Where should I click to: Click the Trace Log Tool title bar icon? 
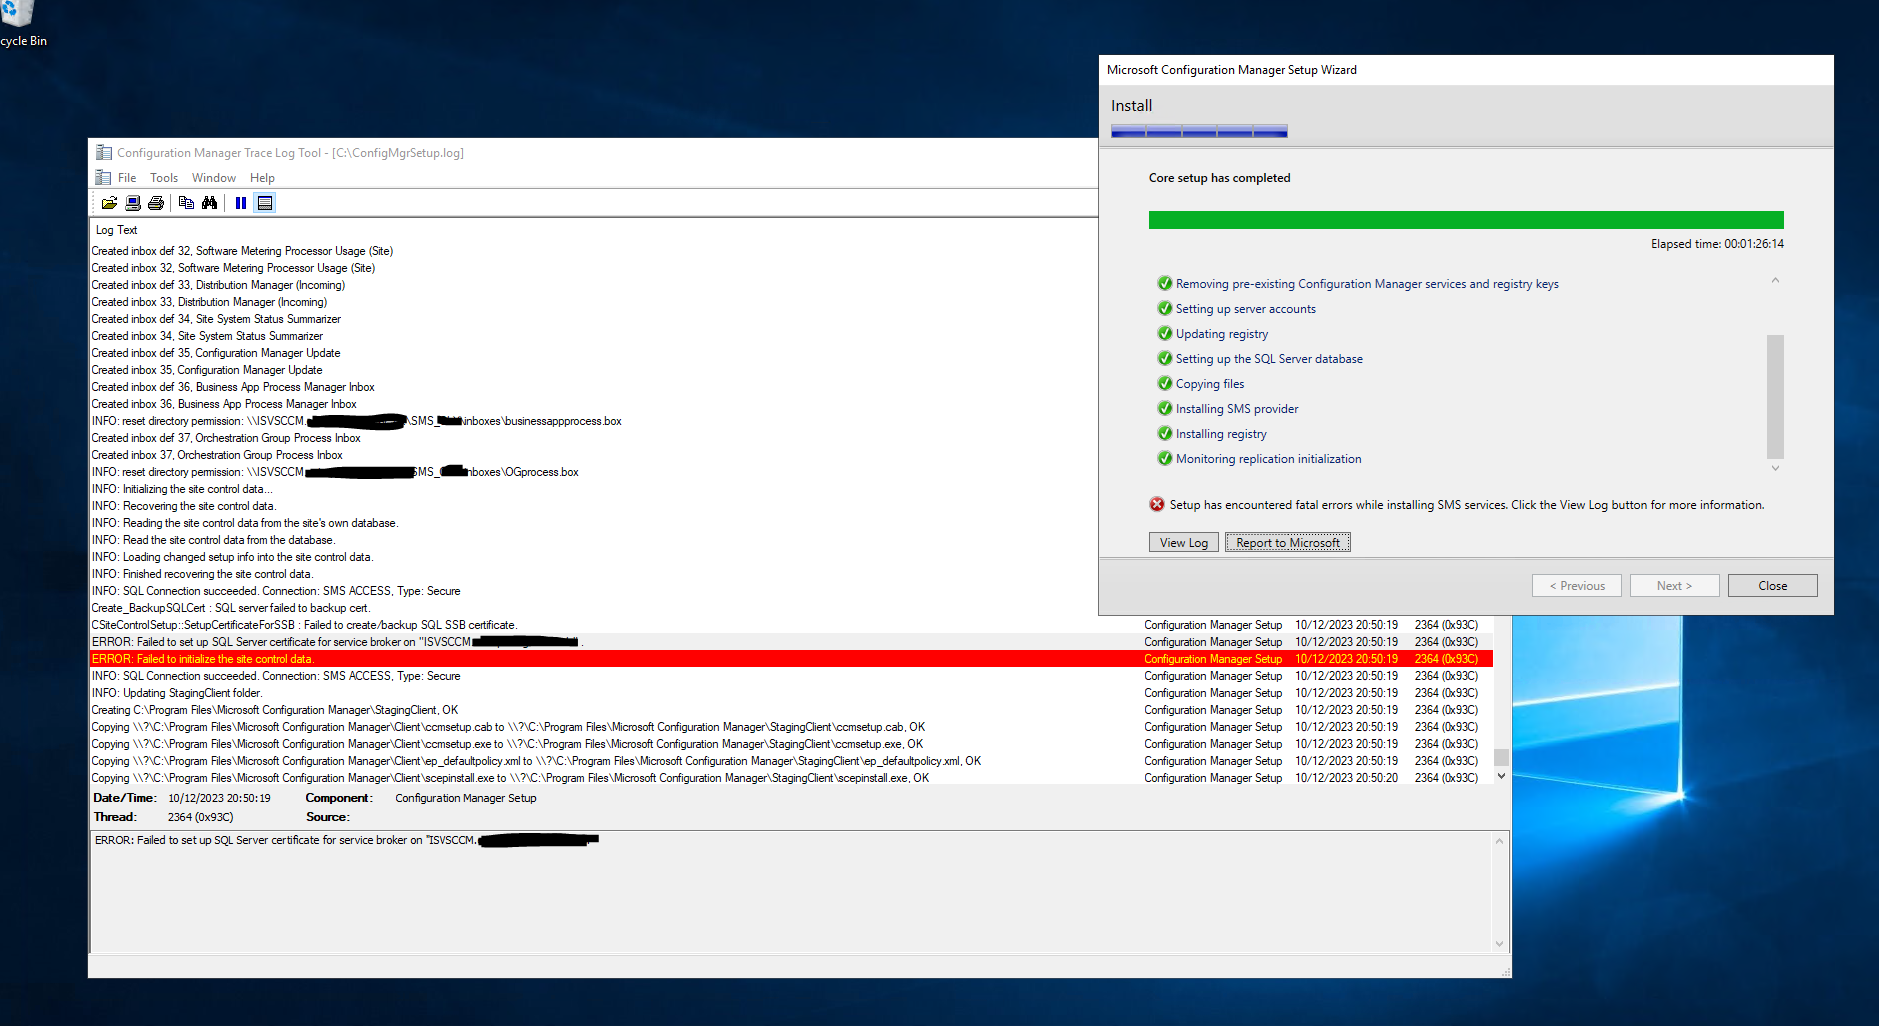(x=103, y=153)
